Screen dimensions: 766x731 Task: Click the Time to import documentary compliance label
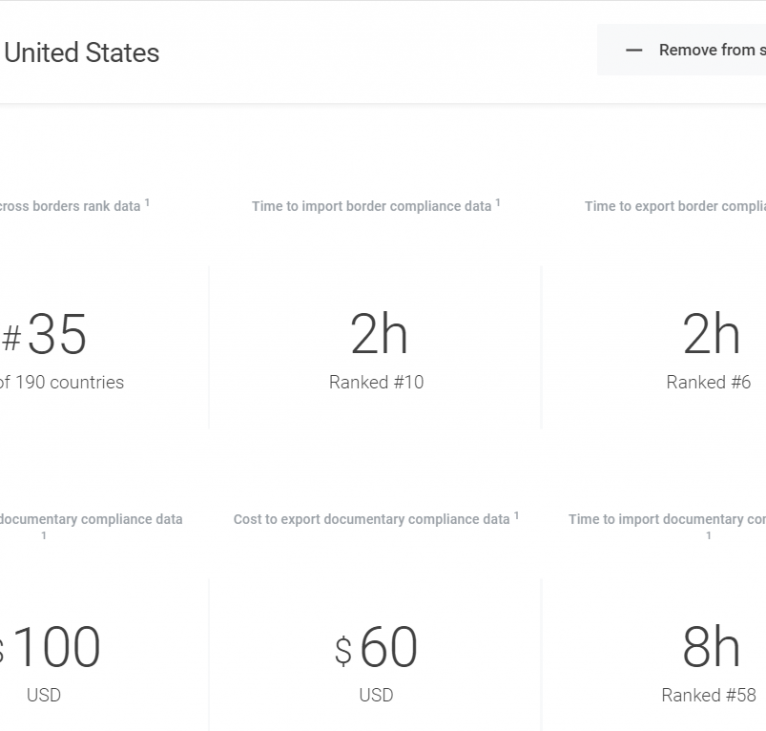tap(667, 520)
